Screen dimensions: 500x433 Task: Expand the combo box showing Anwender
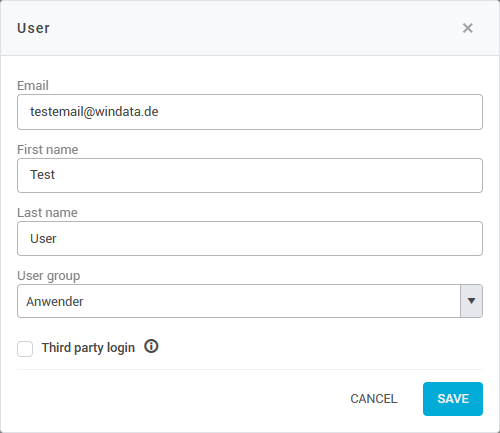coord(250,301)
